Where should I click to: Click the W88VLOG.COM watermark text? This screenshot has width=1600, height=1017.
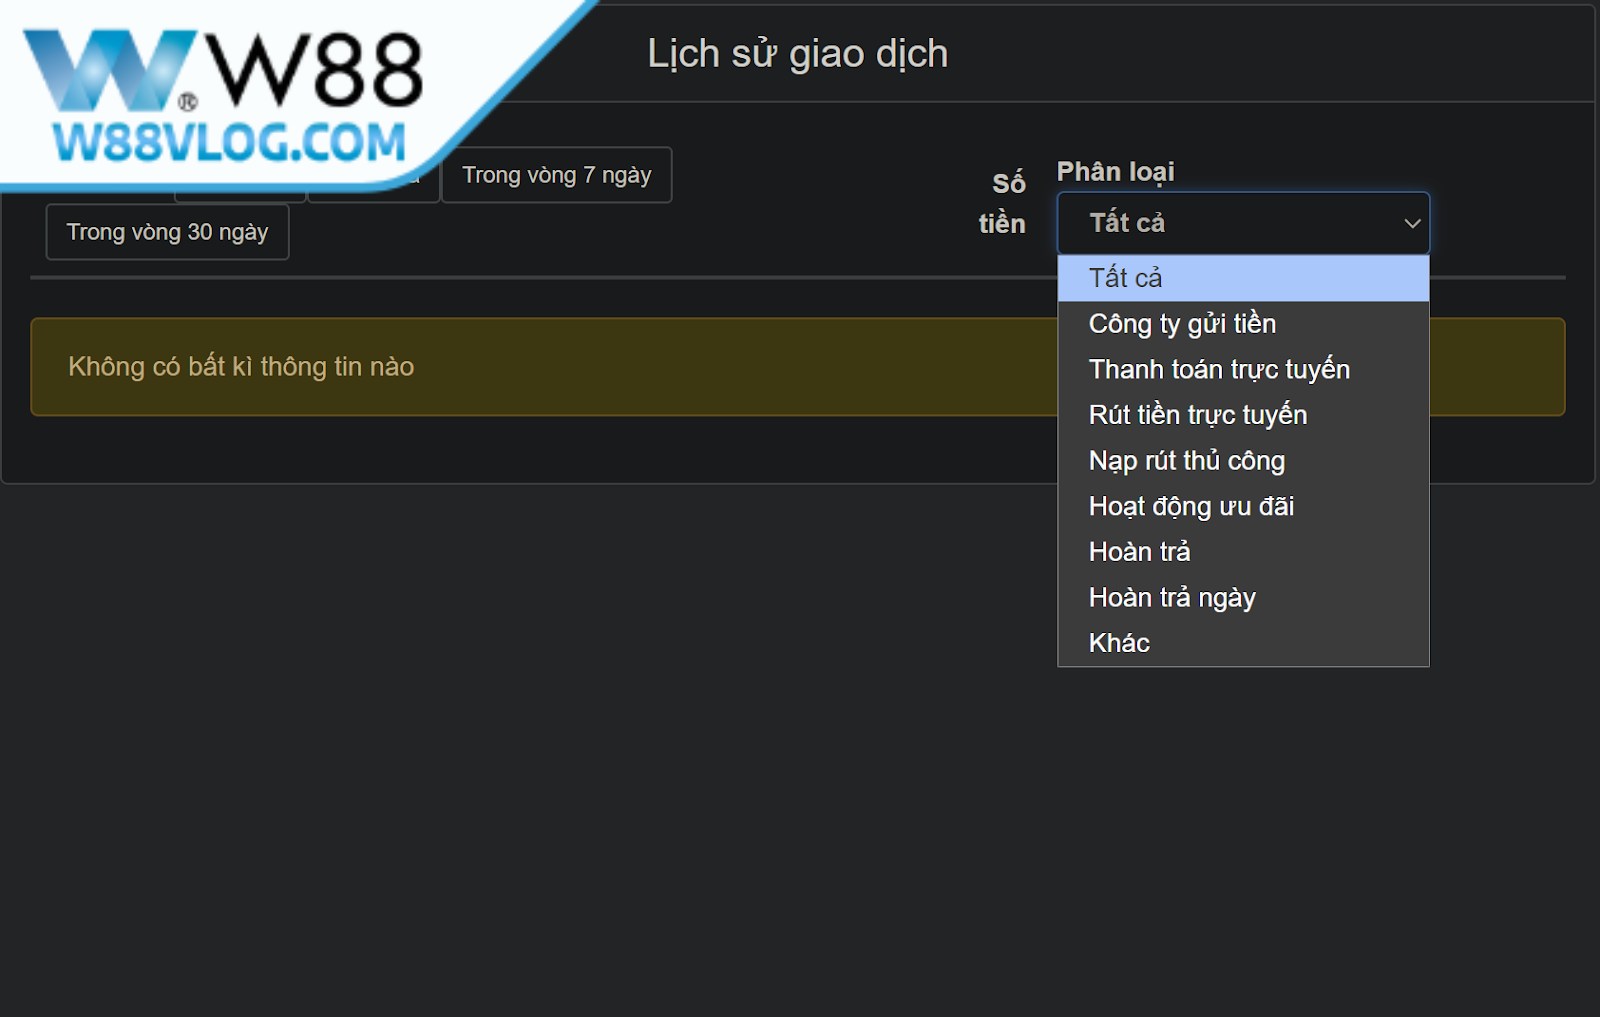[x=230, y=143]
